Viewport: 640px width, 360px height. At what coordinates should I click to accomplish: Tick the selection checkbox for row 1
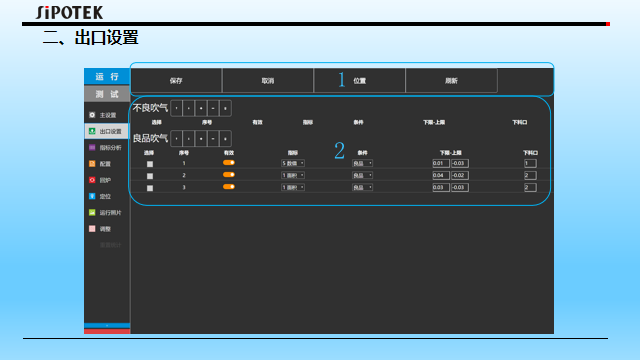(150, 164)
